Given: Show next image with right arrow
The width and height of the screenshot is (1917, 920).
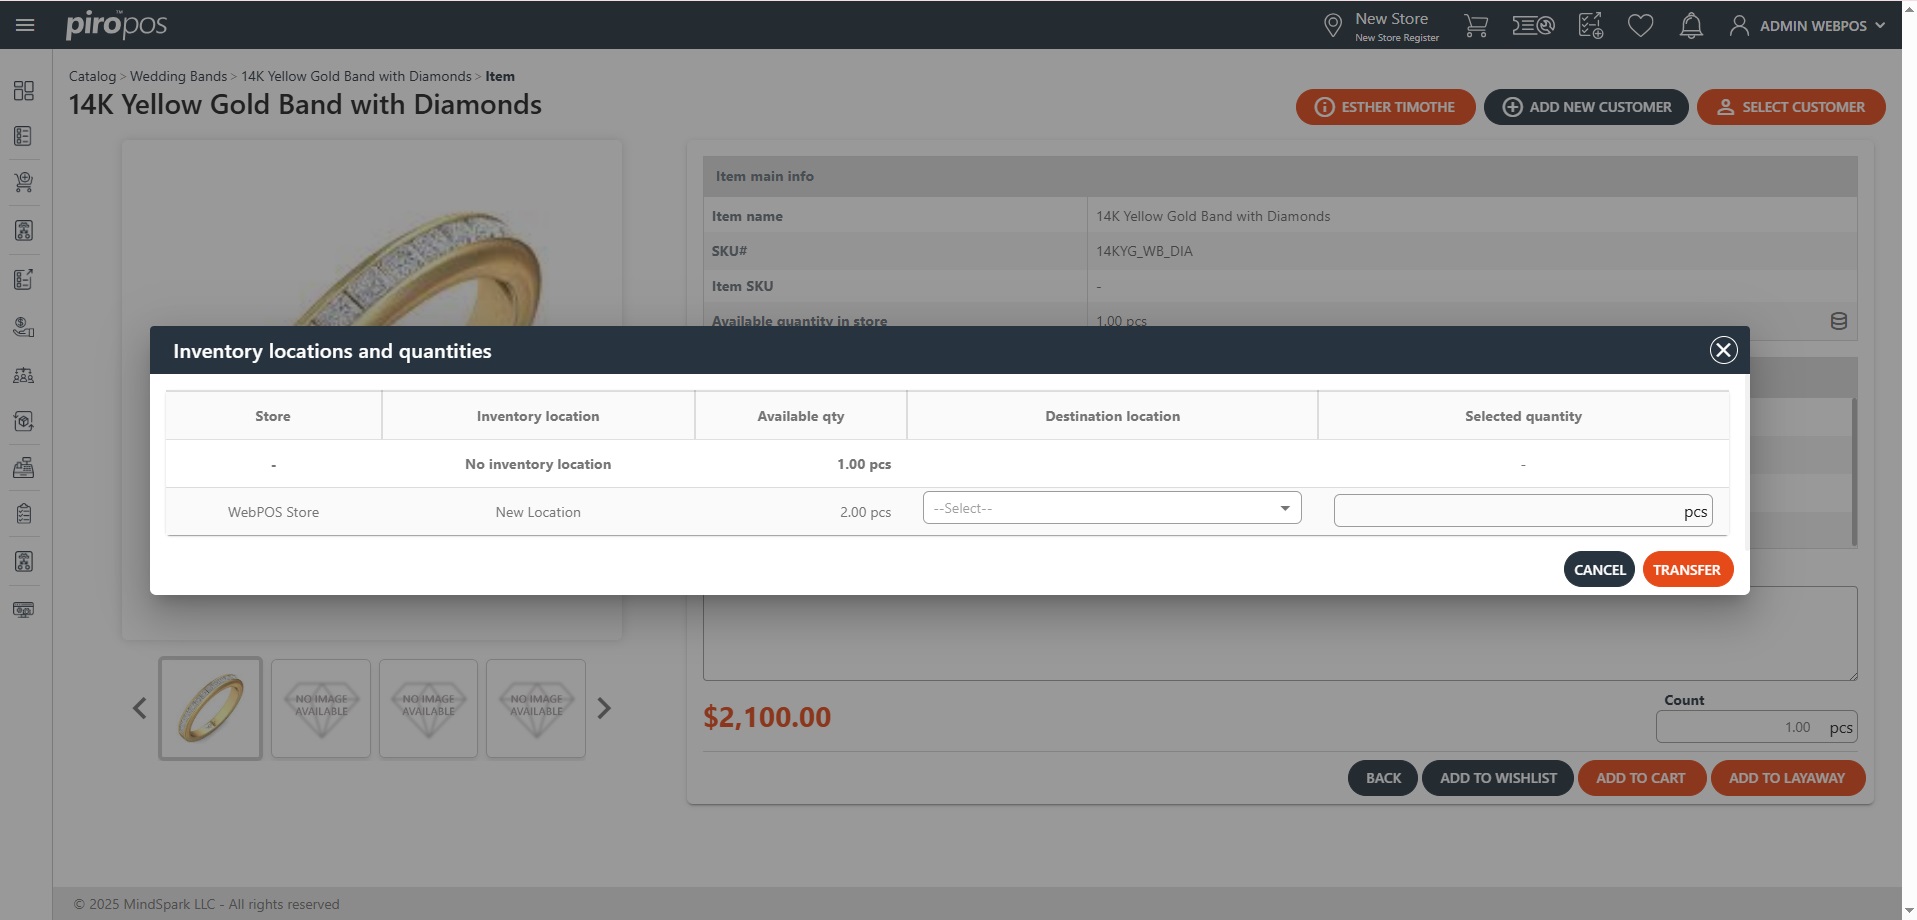Looking at the screenshot, I should 604,708.
